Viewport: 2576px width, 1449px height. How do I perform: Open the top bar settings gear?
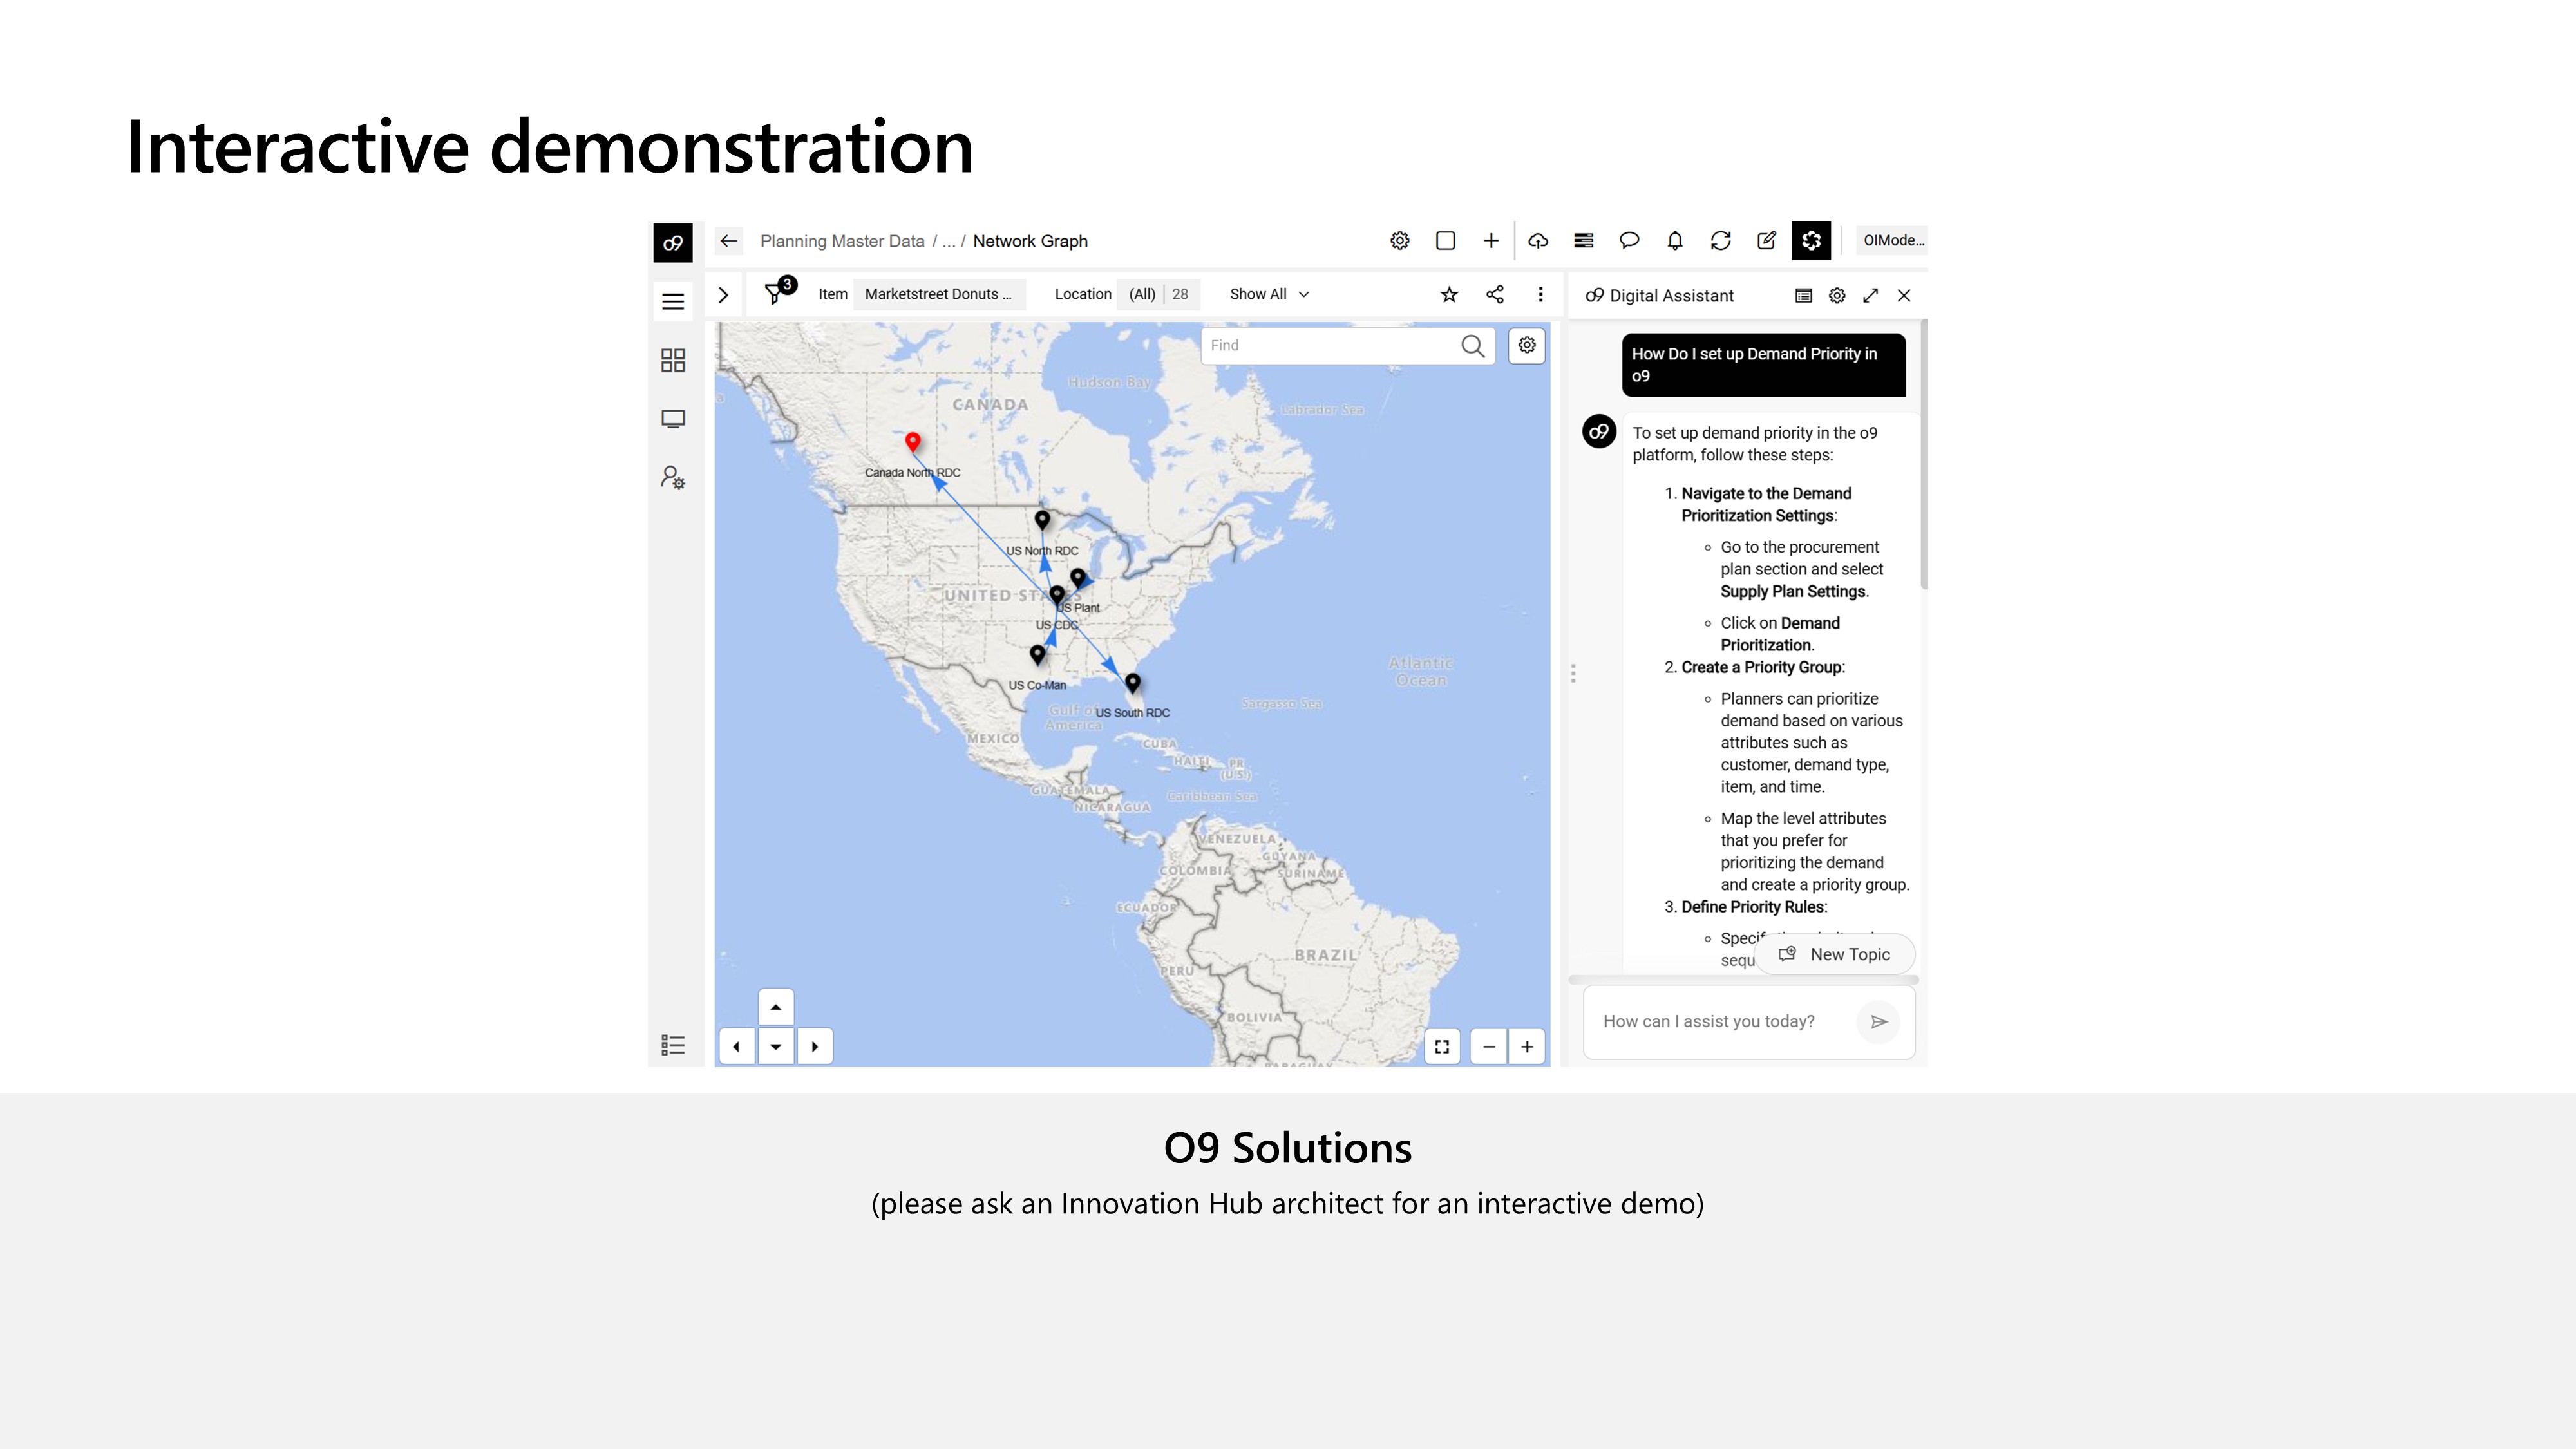tap(1400, 240)
